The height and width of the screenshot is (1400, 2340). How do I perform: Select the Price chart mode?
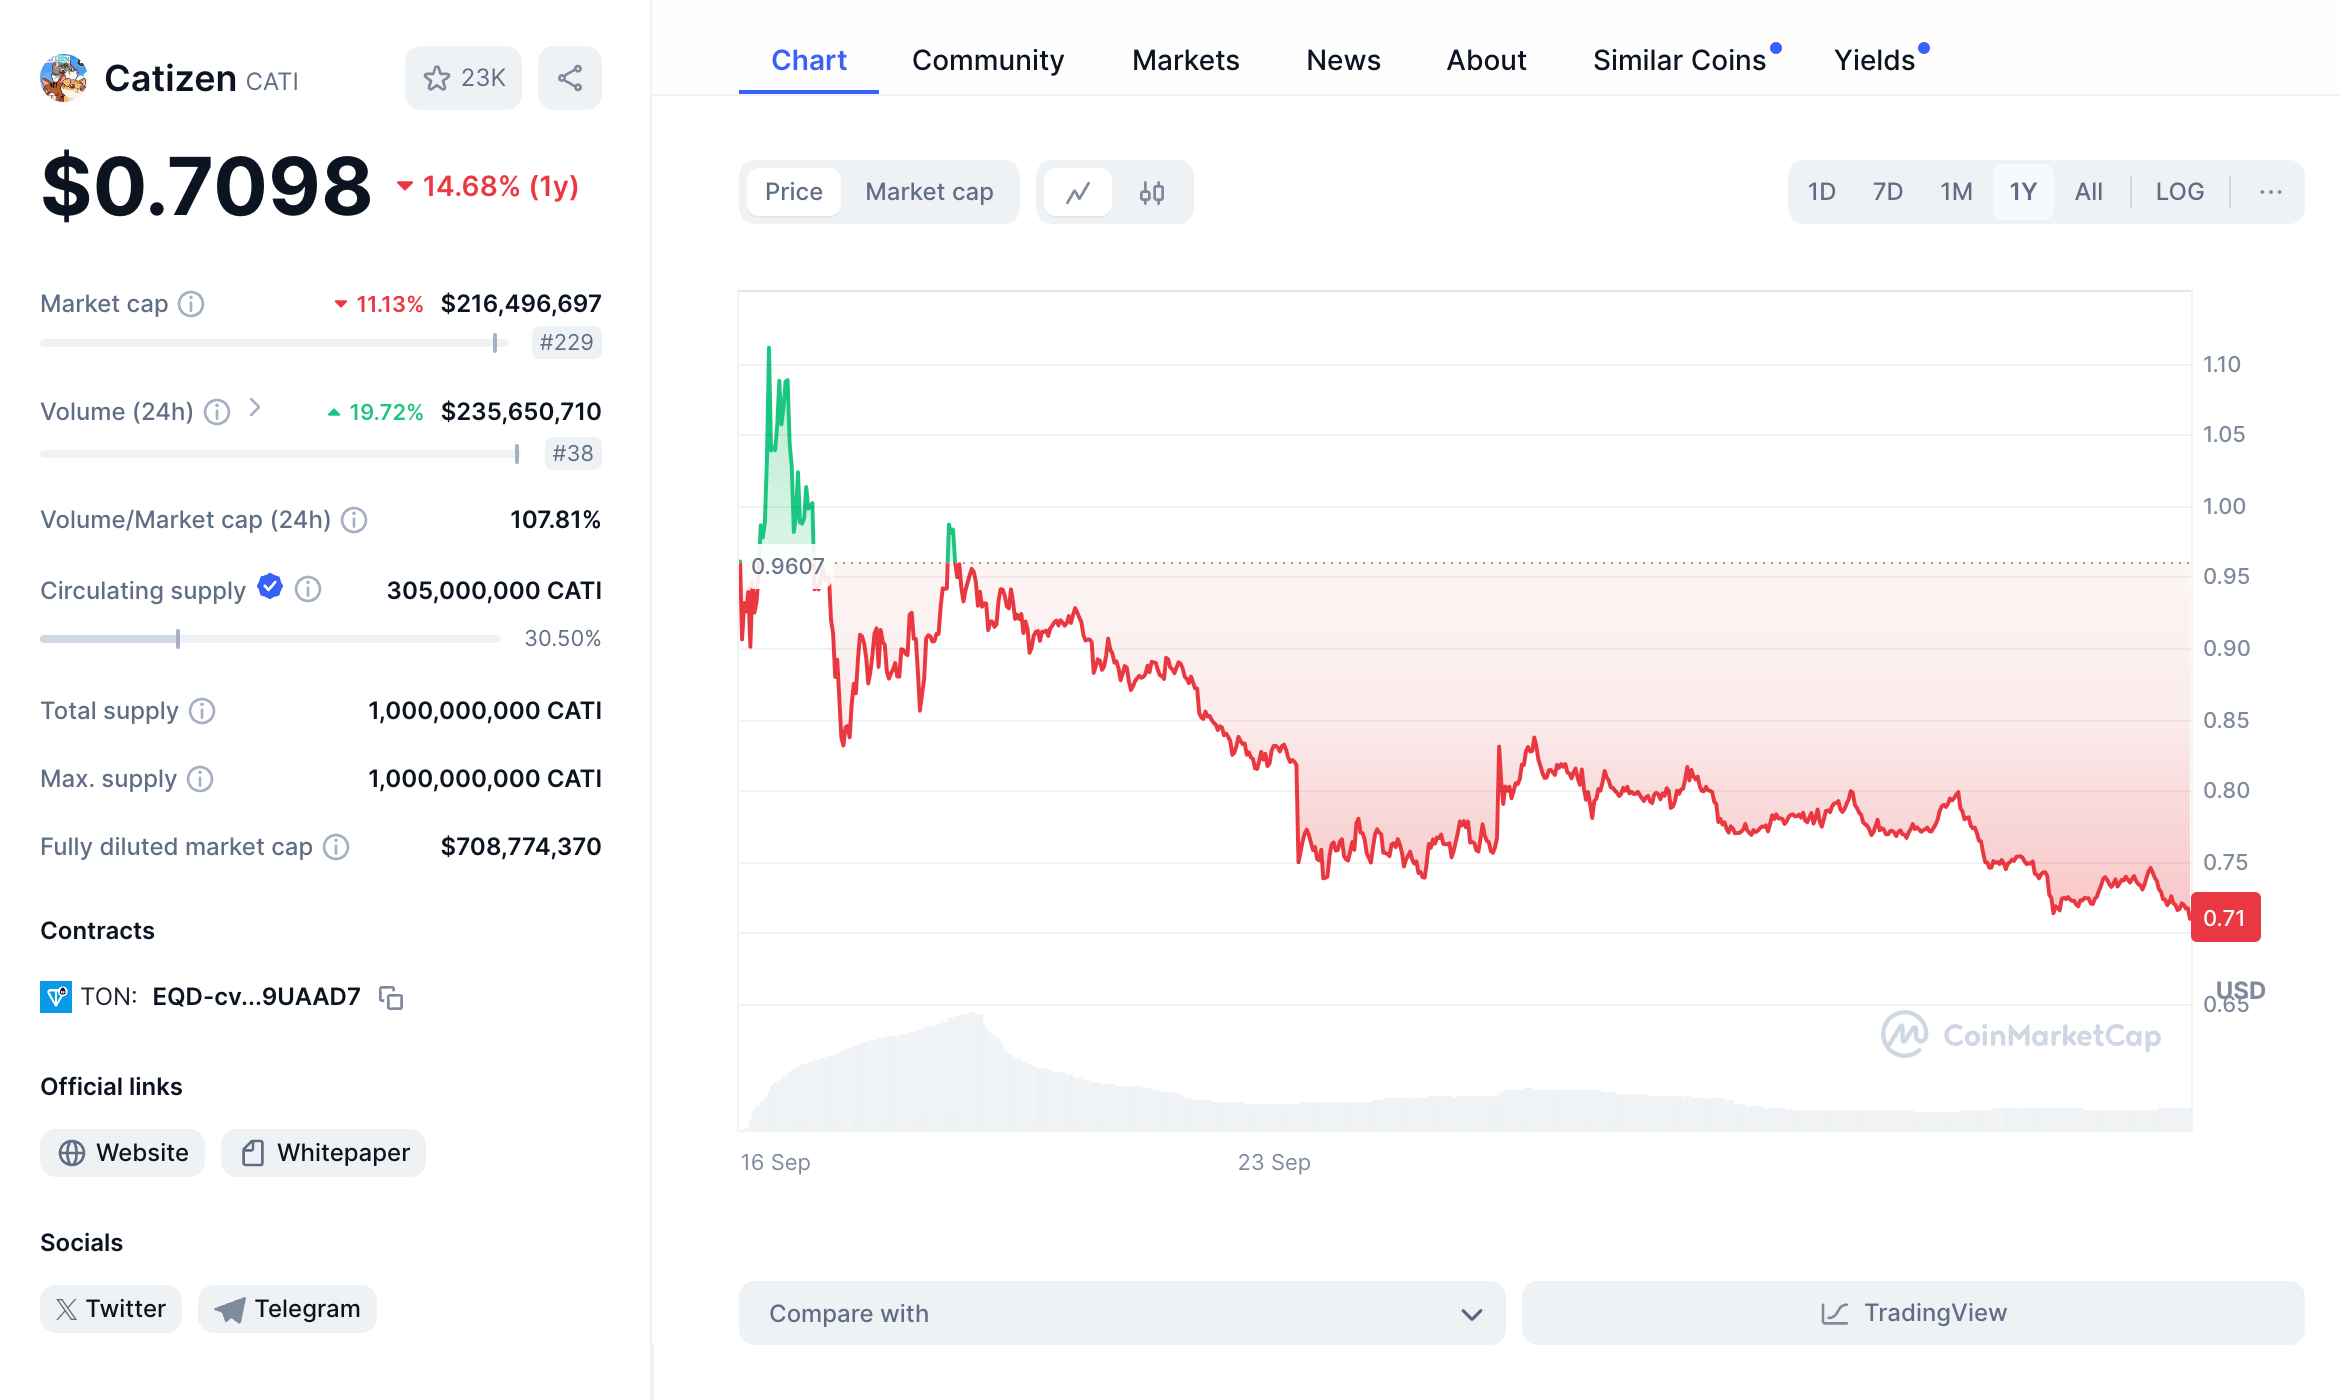[x=794, y=192]
